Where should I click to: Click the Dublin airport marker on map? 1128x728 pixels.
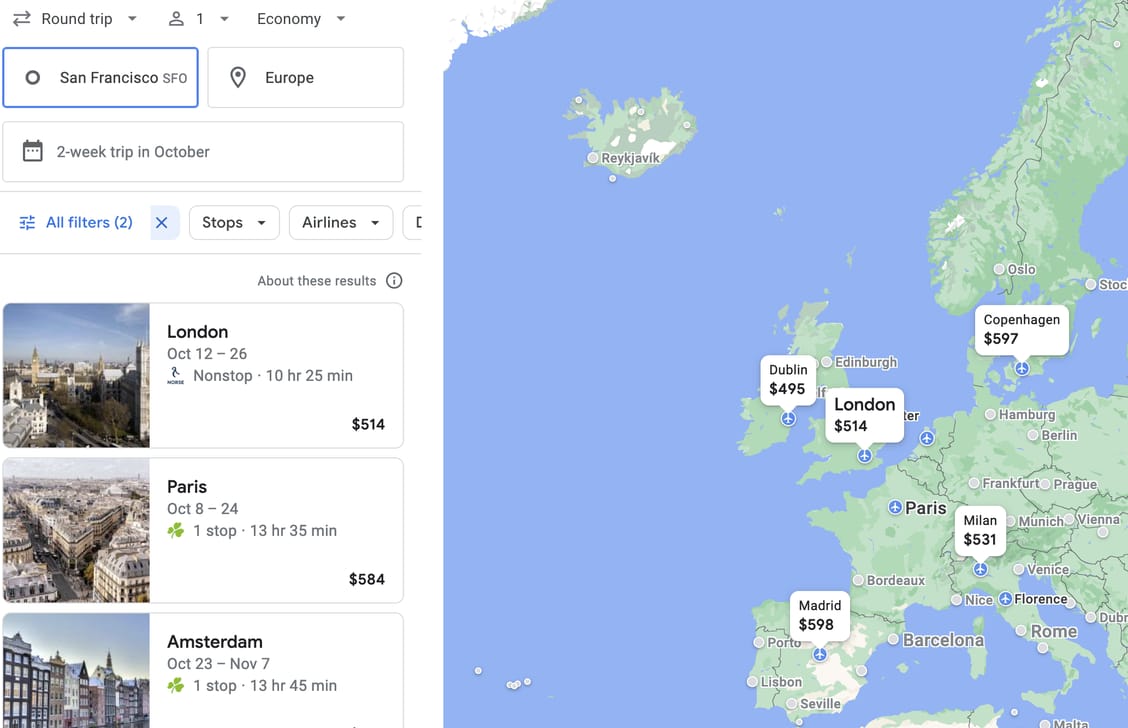[x=788, y=419]
